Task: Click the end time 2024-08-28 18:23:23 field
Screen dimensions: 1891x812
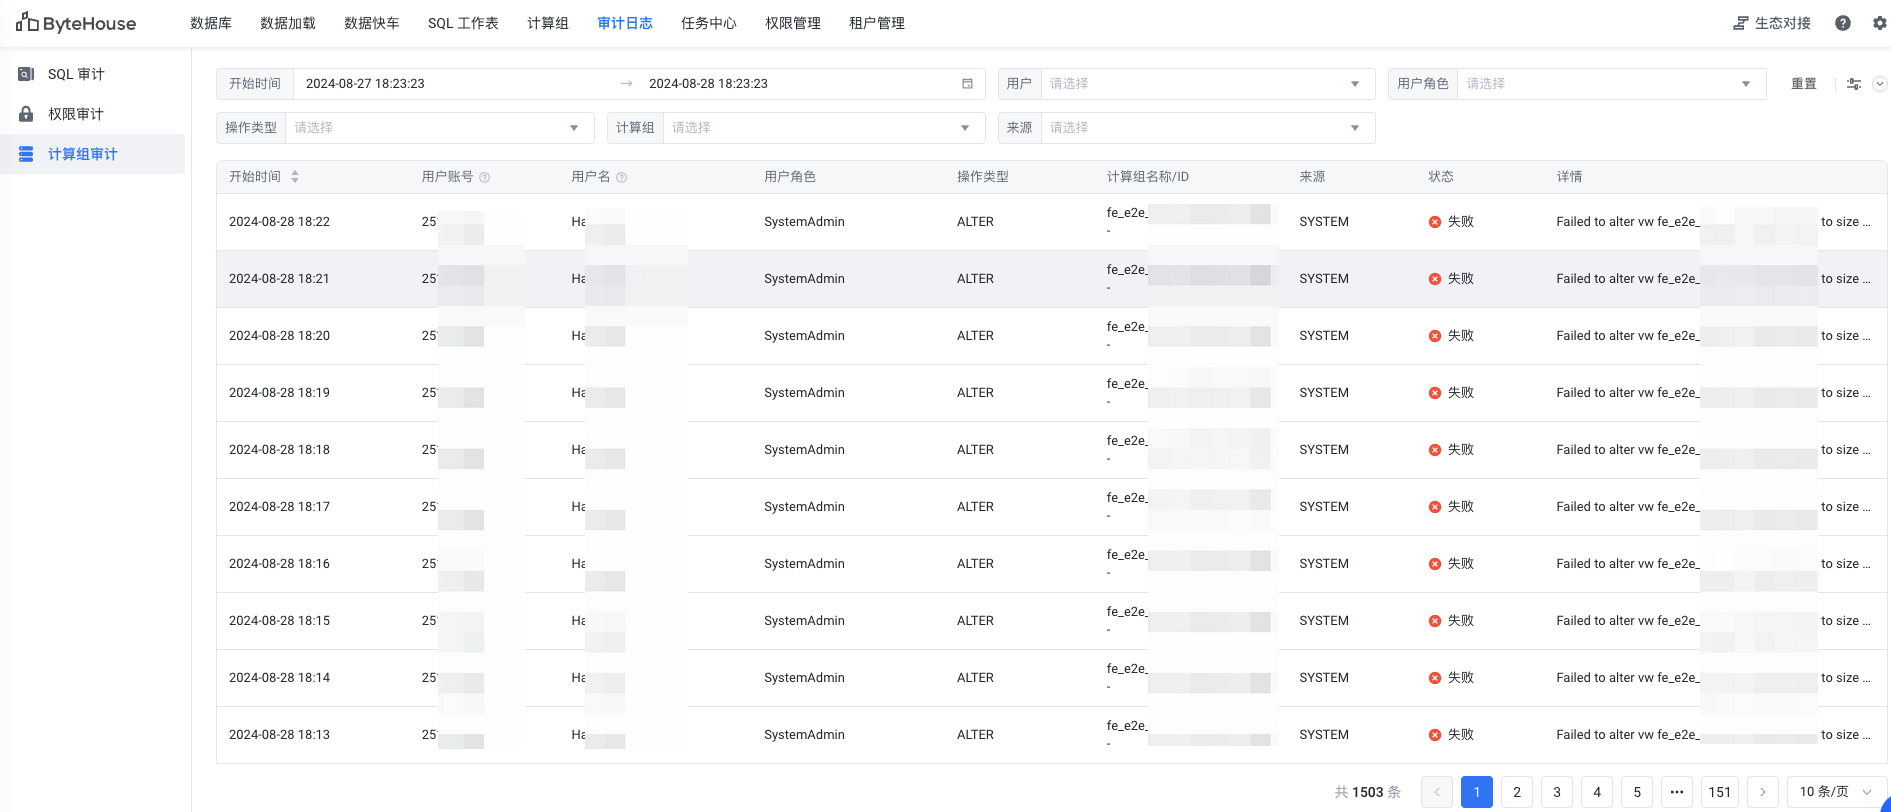Action: pyautogui.click(x=708, y=84)
